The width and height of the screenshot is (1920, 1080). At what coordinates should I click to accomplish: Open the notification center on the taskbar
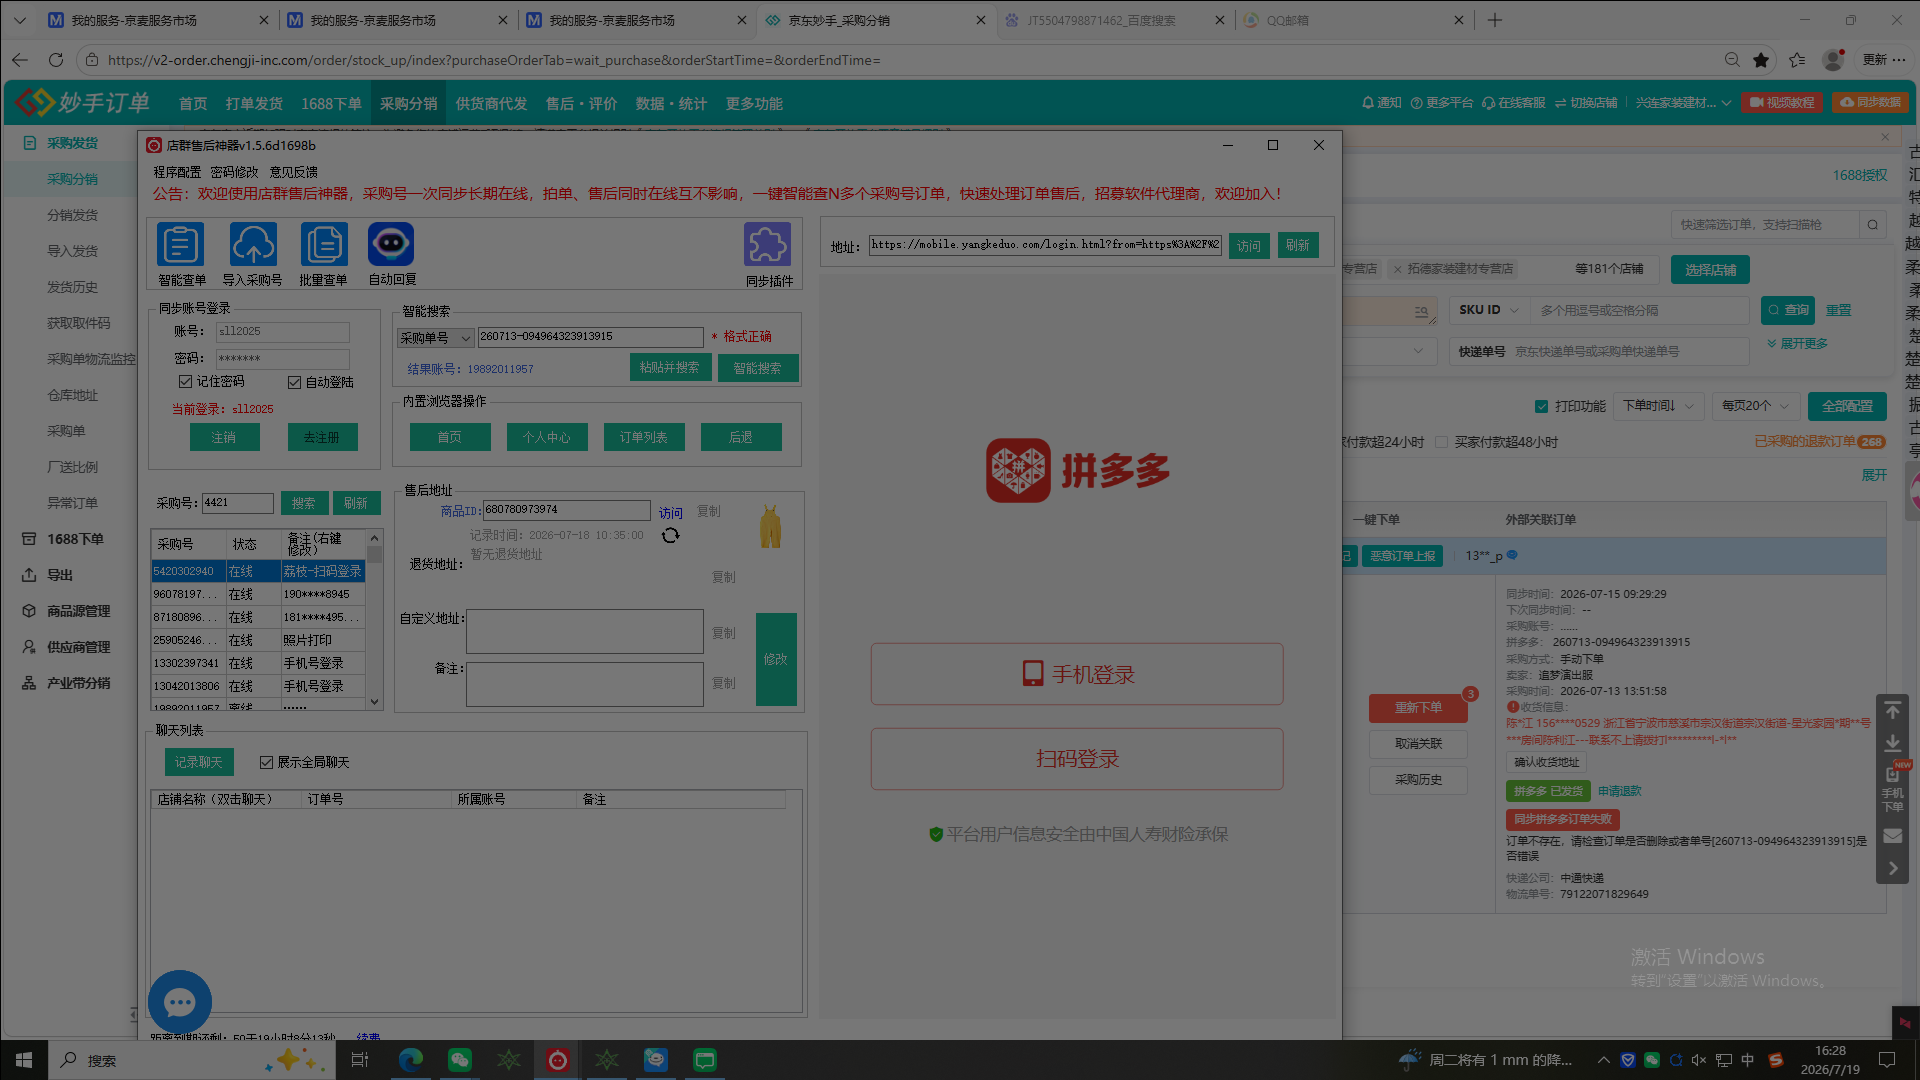[1887, 1060]
